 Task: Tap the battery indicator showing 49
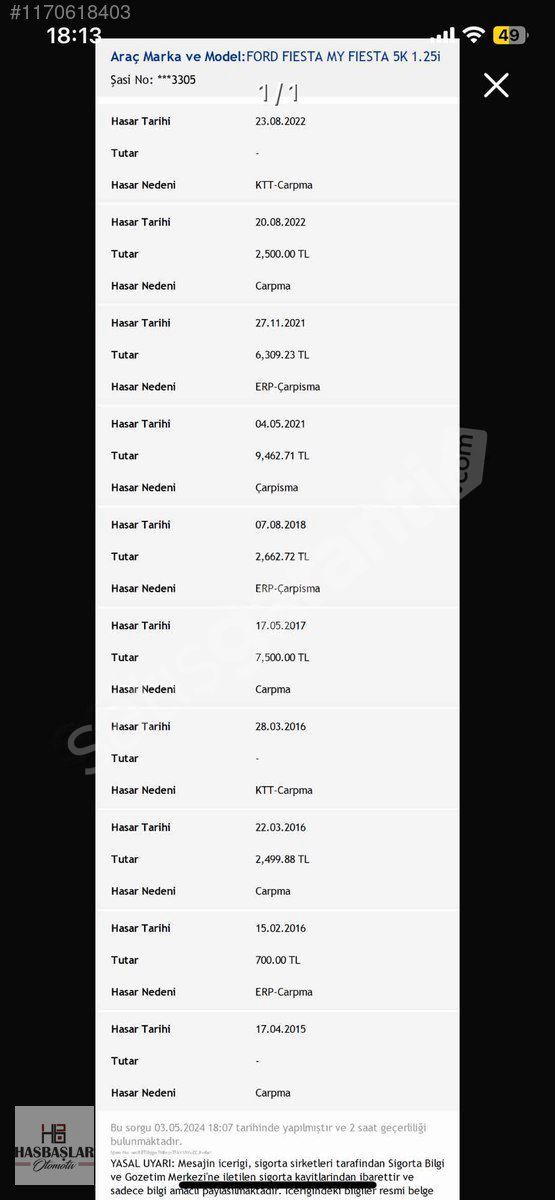509,35
